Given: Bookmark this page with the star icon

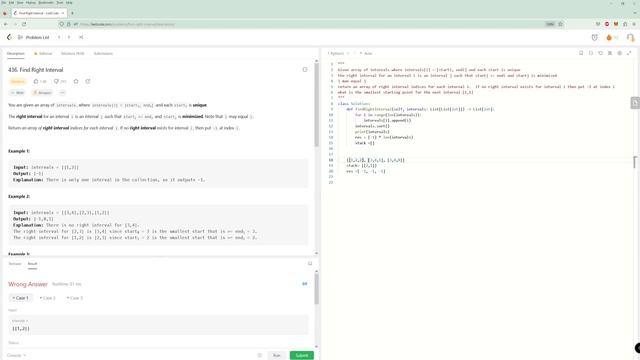Looking at the screenshot, I should [x=560, y=24].
